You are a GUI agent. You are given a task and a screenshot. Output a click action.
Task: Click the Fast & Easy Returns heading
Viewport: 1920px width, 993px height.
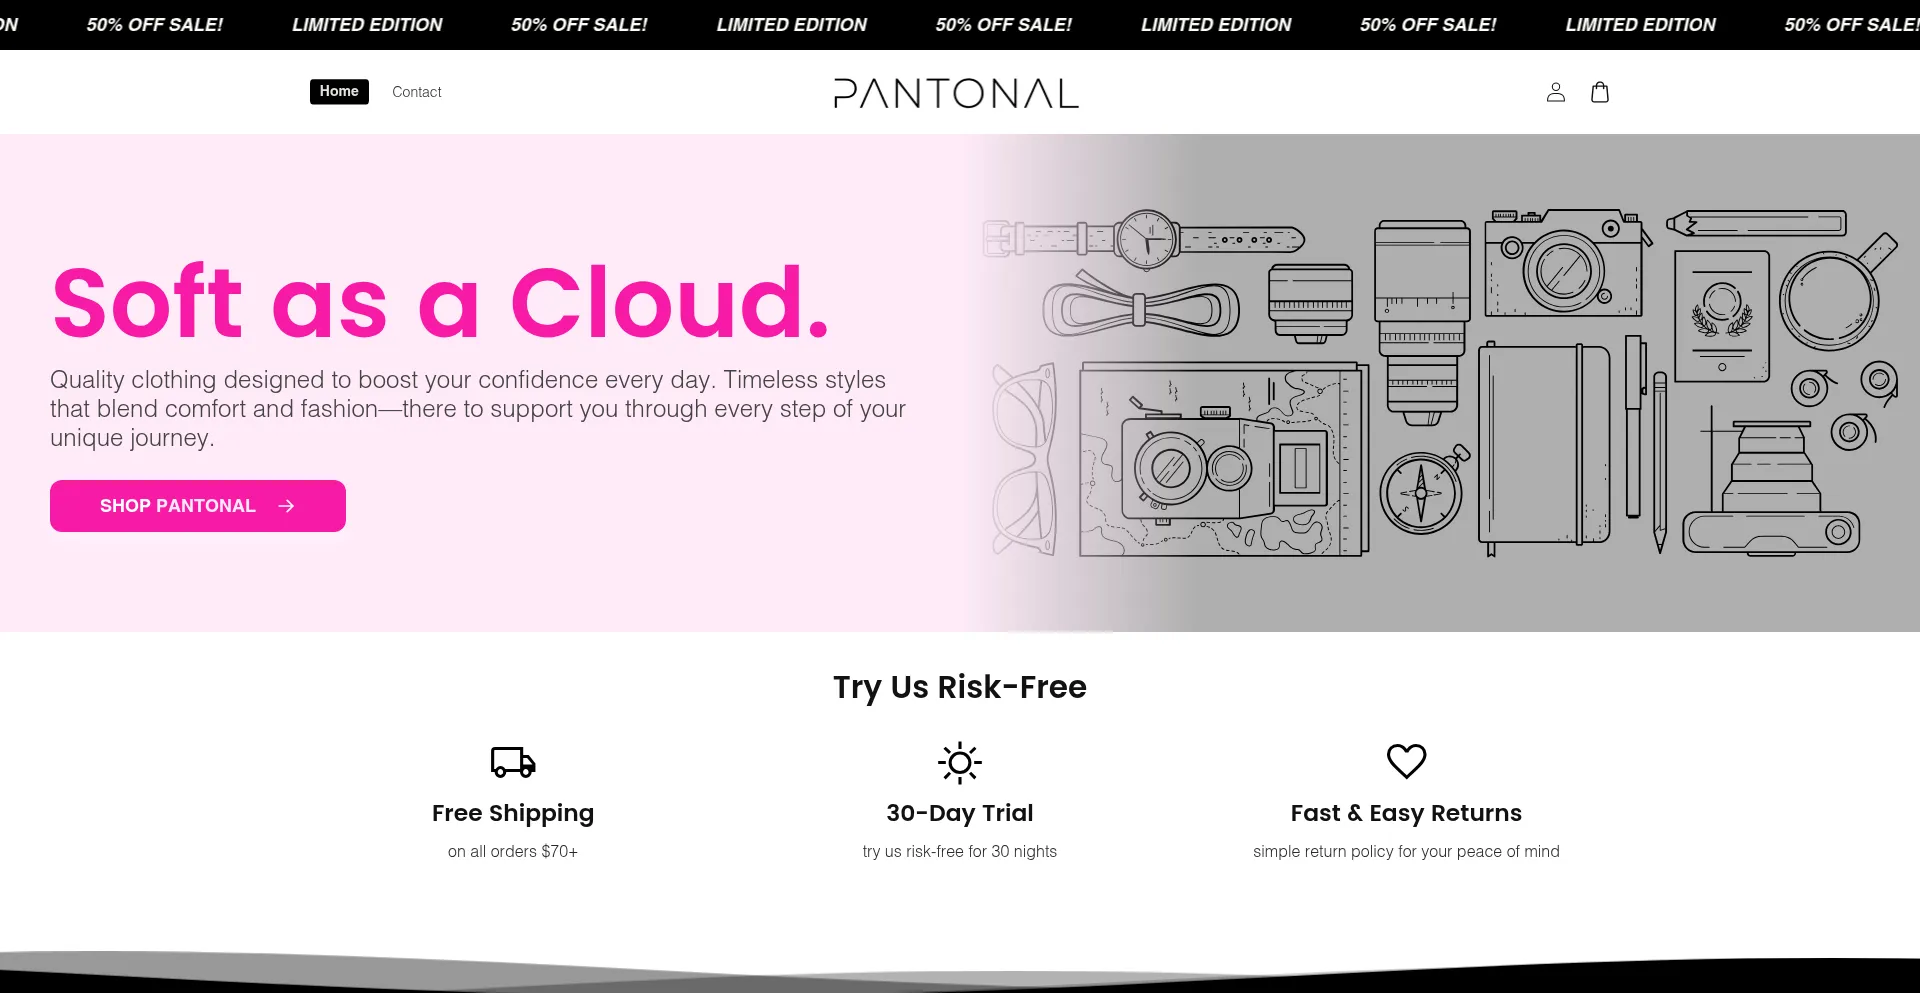pos(1406,813)
